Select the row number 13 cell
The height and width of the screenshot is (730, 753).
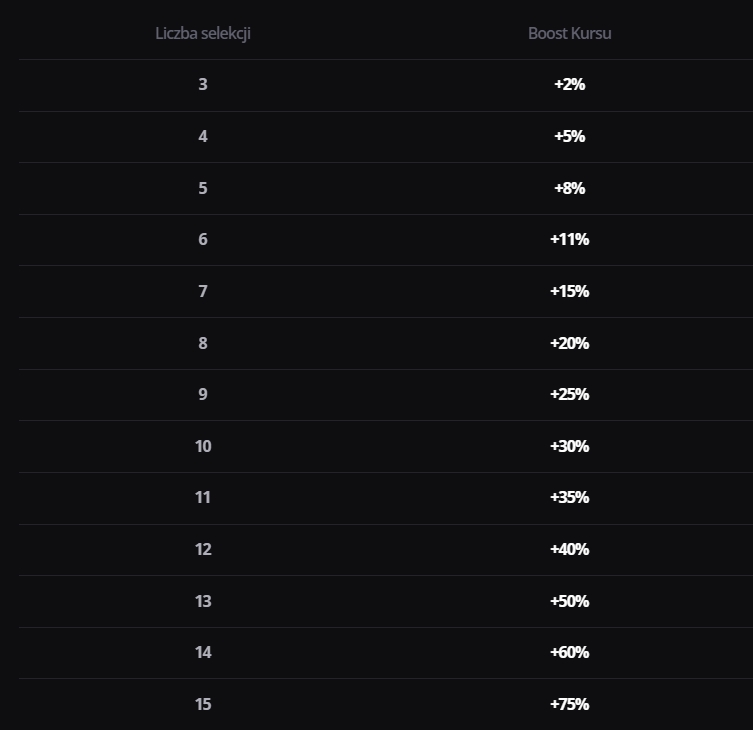click(x=203, y=601)
